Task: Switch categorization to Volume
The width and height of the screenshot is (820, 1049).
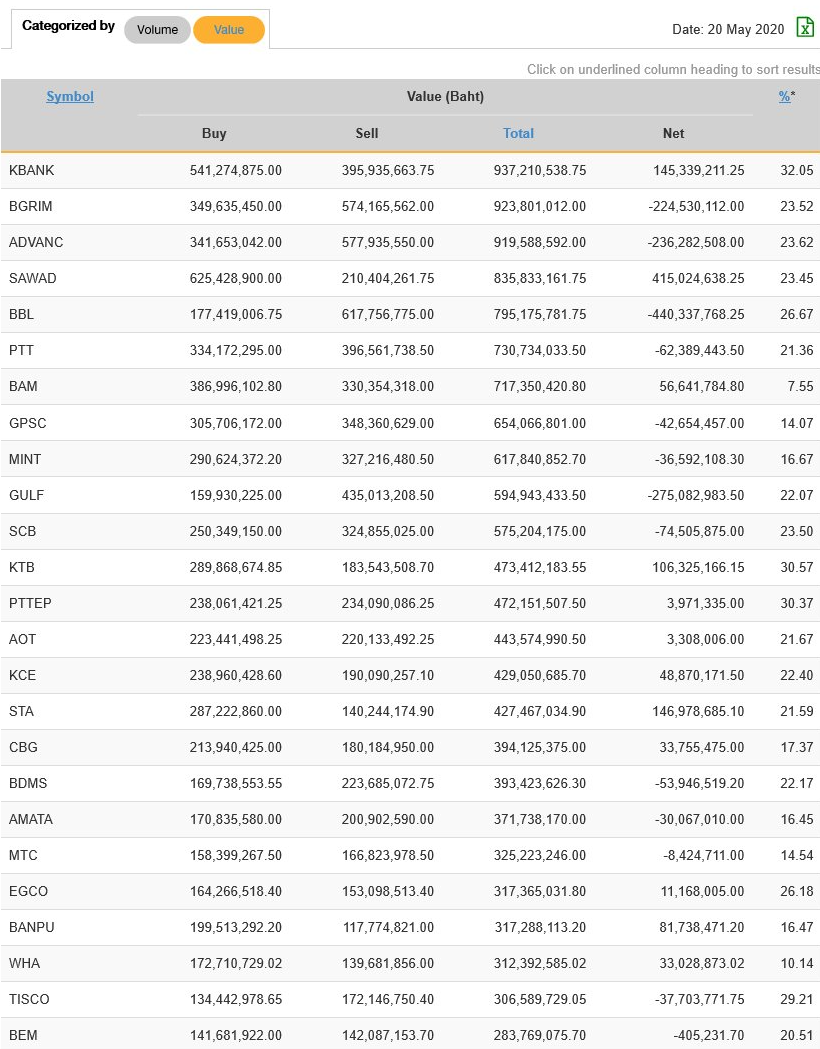Action: (x=157, y=30)
